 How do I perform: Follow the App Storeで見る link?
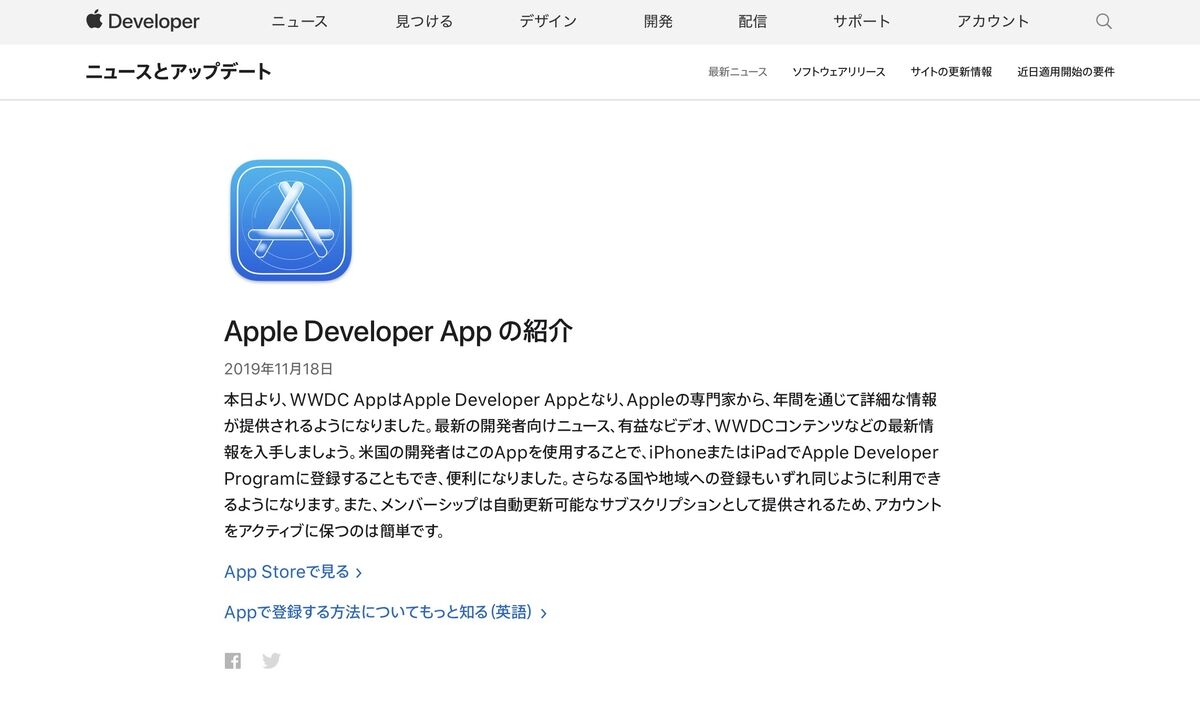click(x=292, y=572)
